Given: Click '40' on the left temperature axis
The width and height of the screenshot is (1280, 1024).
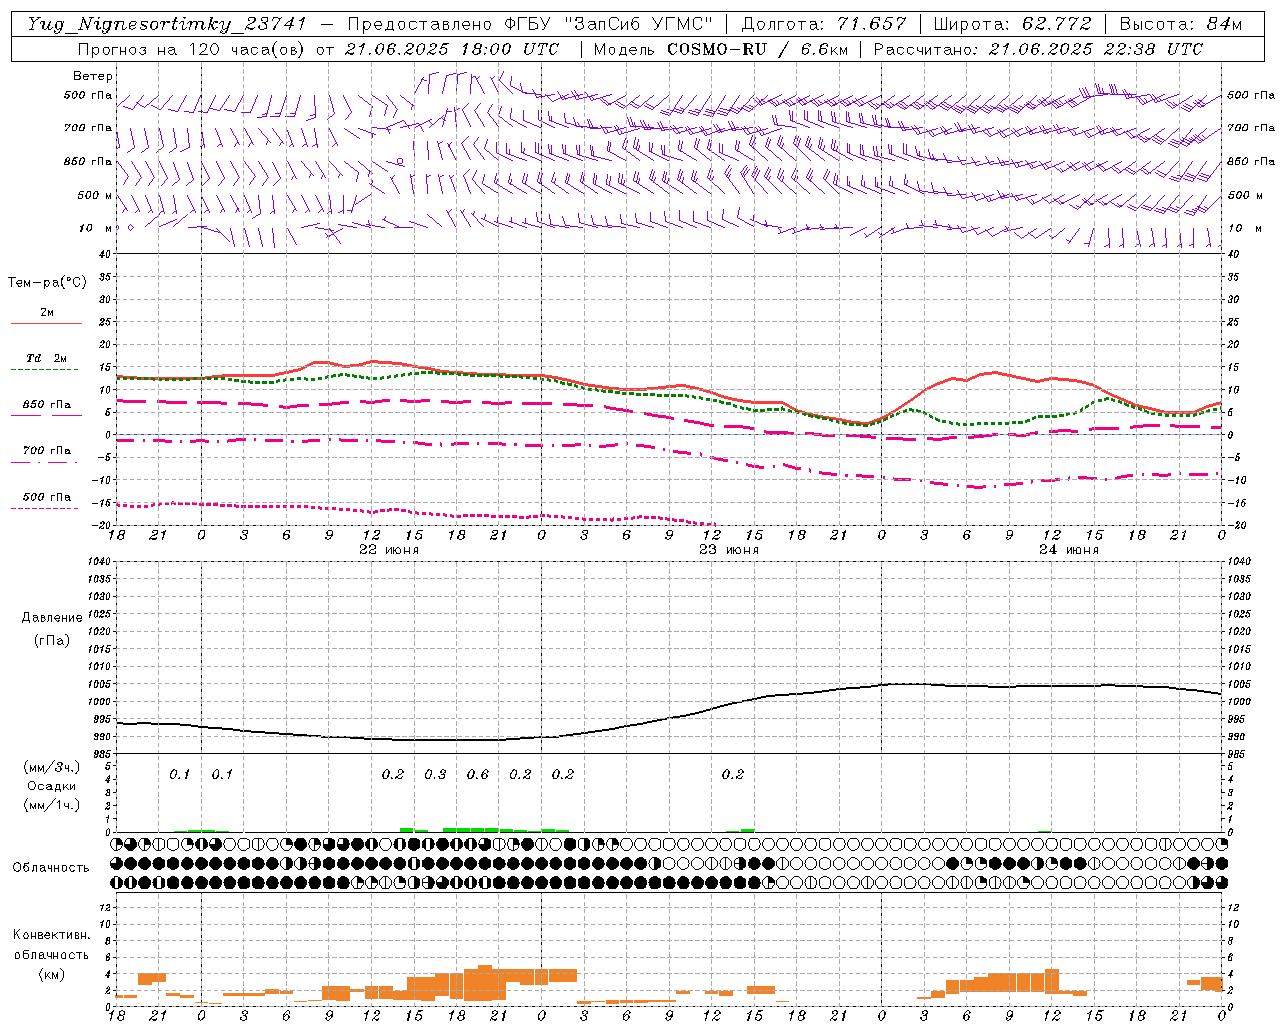Looking at the screenshot, I should pos(106,255).
